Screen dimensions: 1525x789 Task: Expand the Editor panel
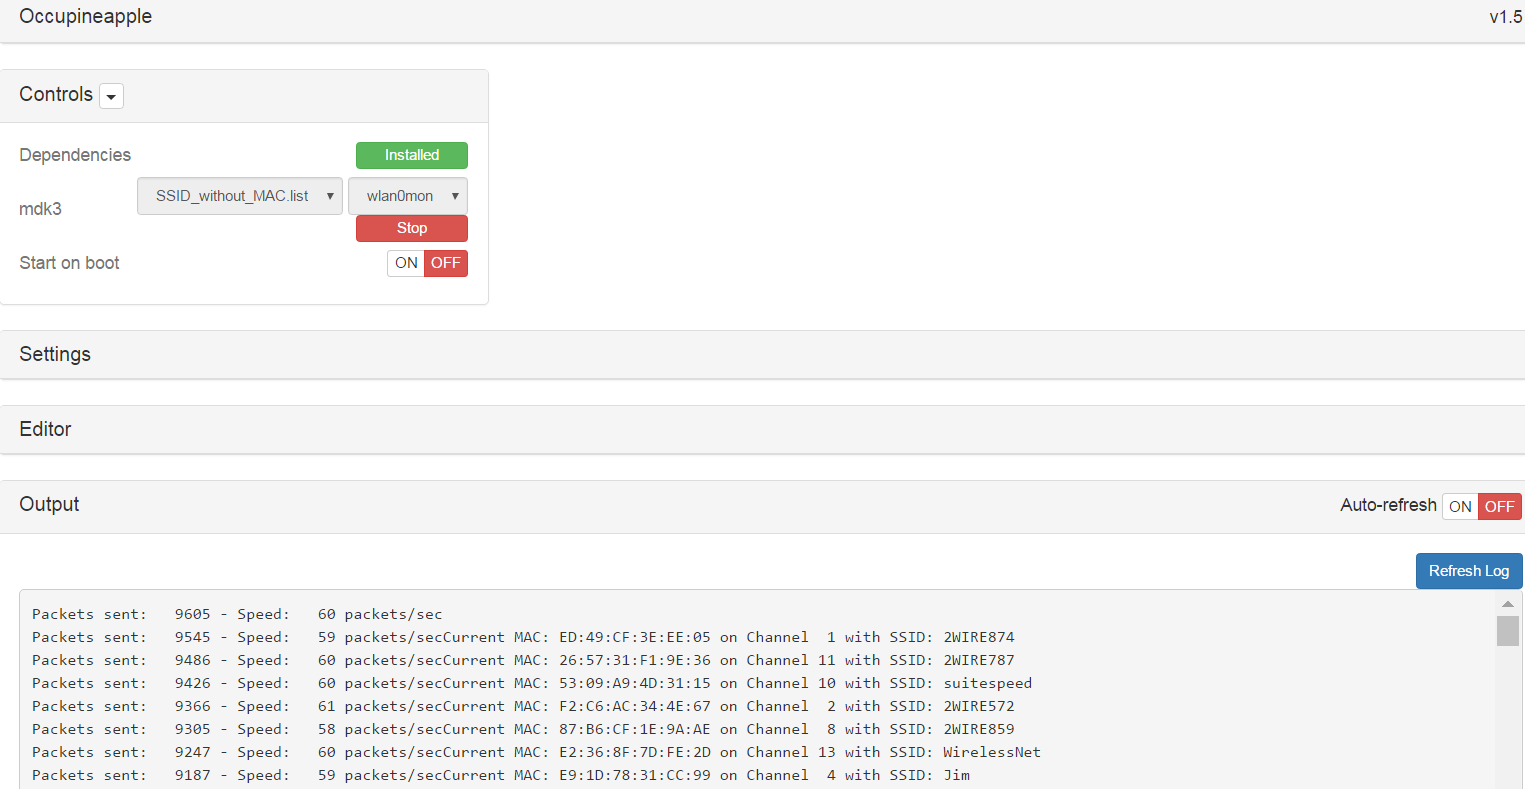coord(46,429)
